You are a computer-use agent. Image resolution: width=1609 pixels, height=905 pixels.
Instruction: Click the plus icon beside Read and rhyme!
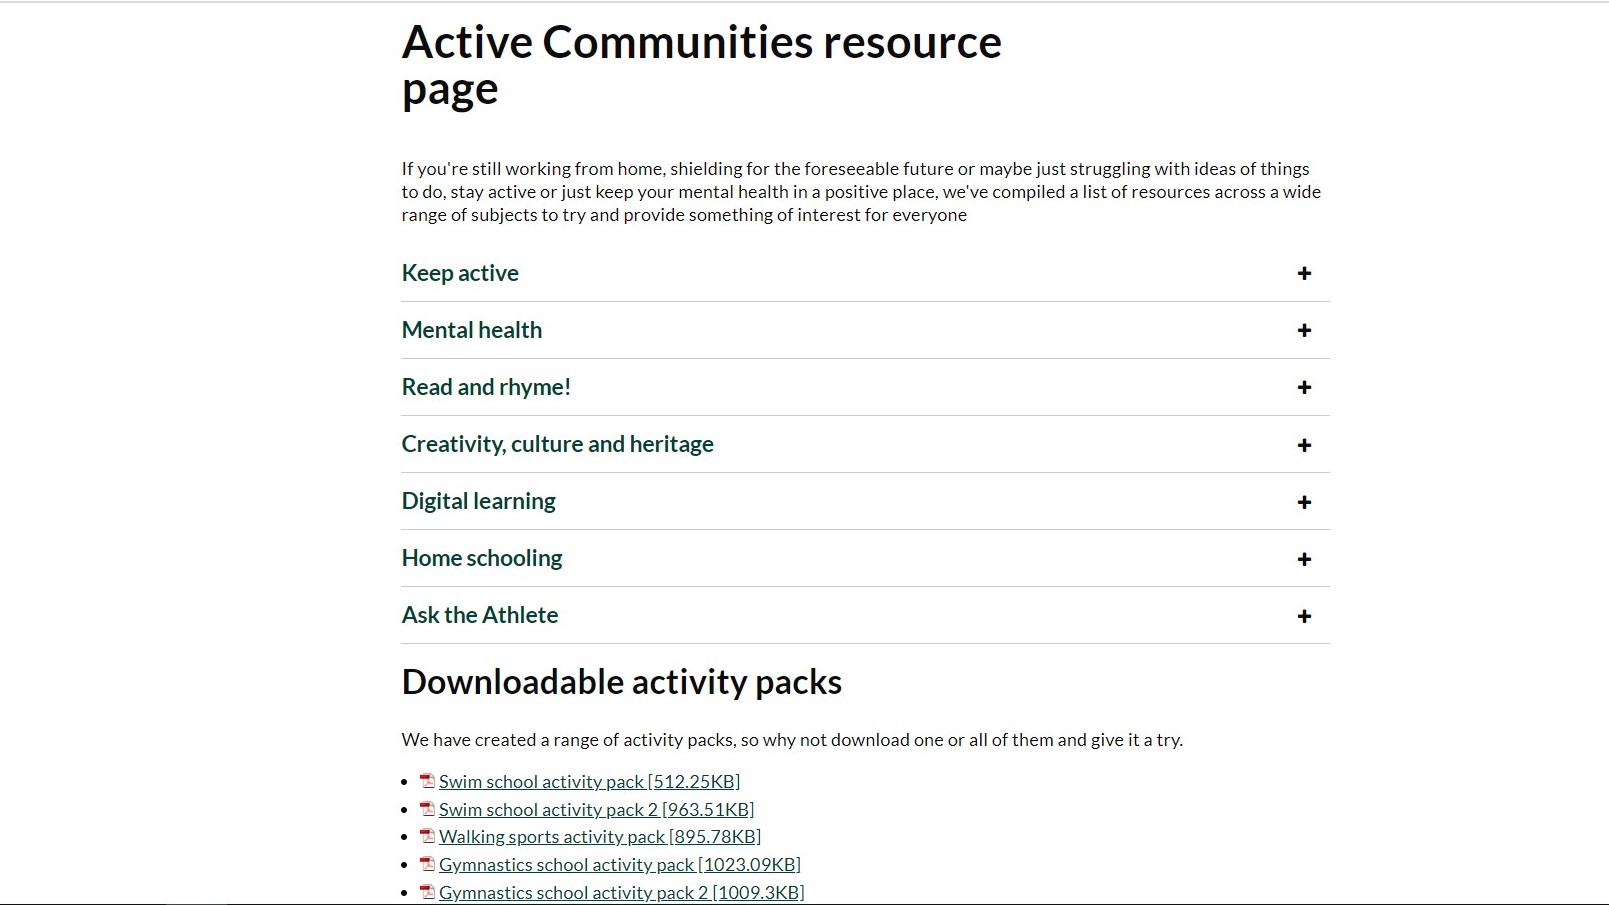point(1304,387)
